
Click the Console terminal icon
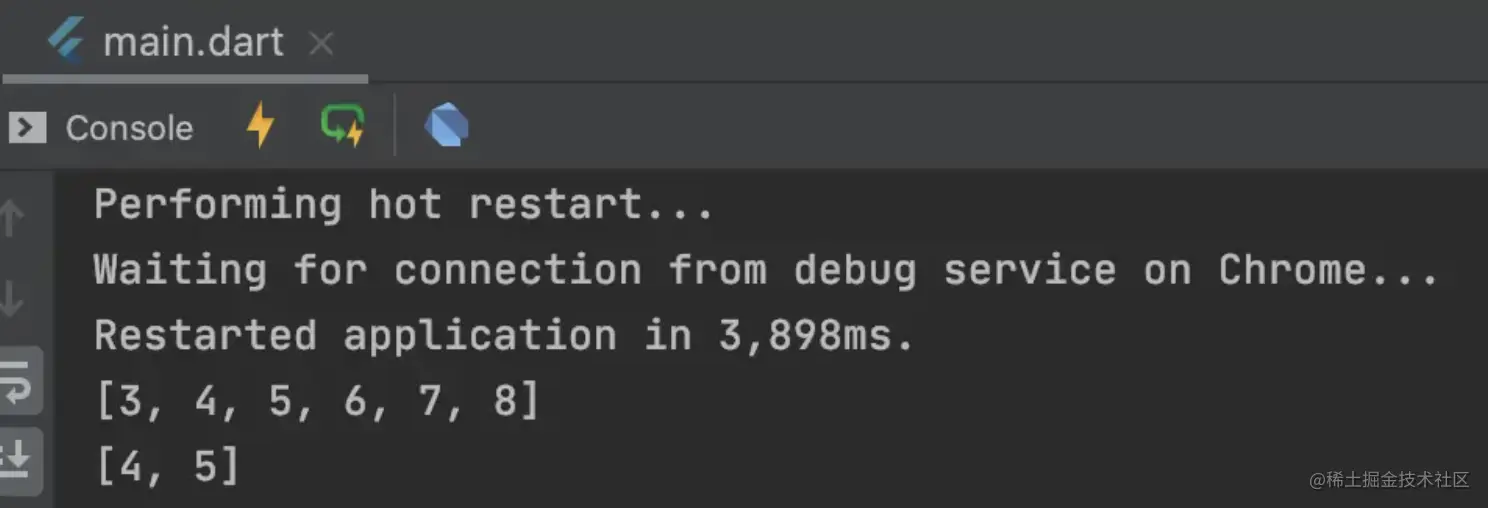point(27,127)
